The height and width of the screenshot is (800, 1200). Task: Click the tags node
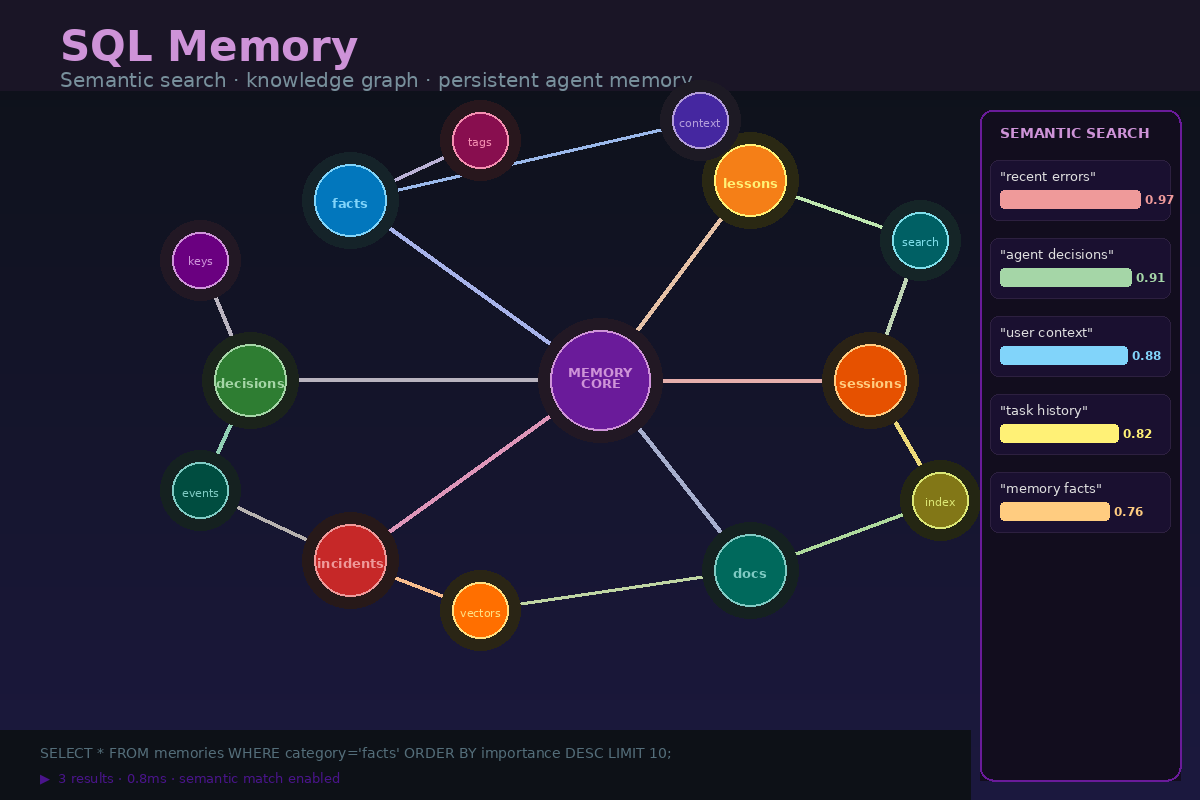(x=479, y=141)
